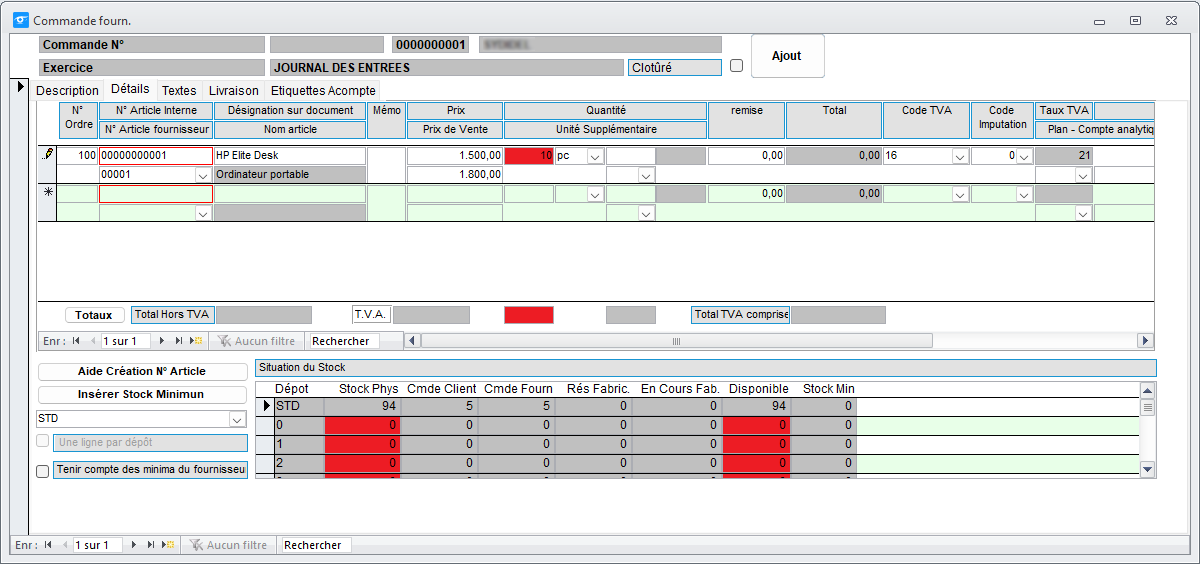Click the red quantity field showing 10
The image size is (1200, 564).
[x=529, y=156]
